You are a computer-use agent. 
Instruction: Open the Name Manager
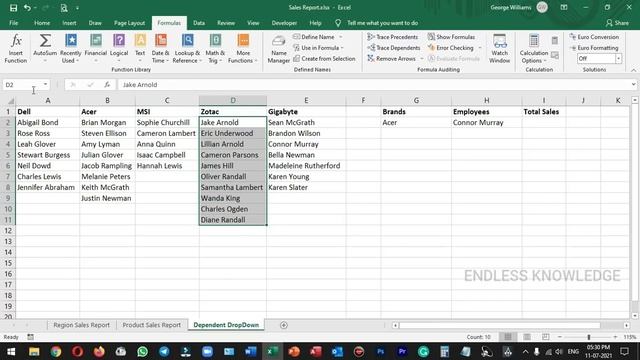point(278,49)
